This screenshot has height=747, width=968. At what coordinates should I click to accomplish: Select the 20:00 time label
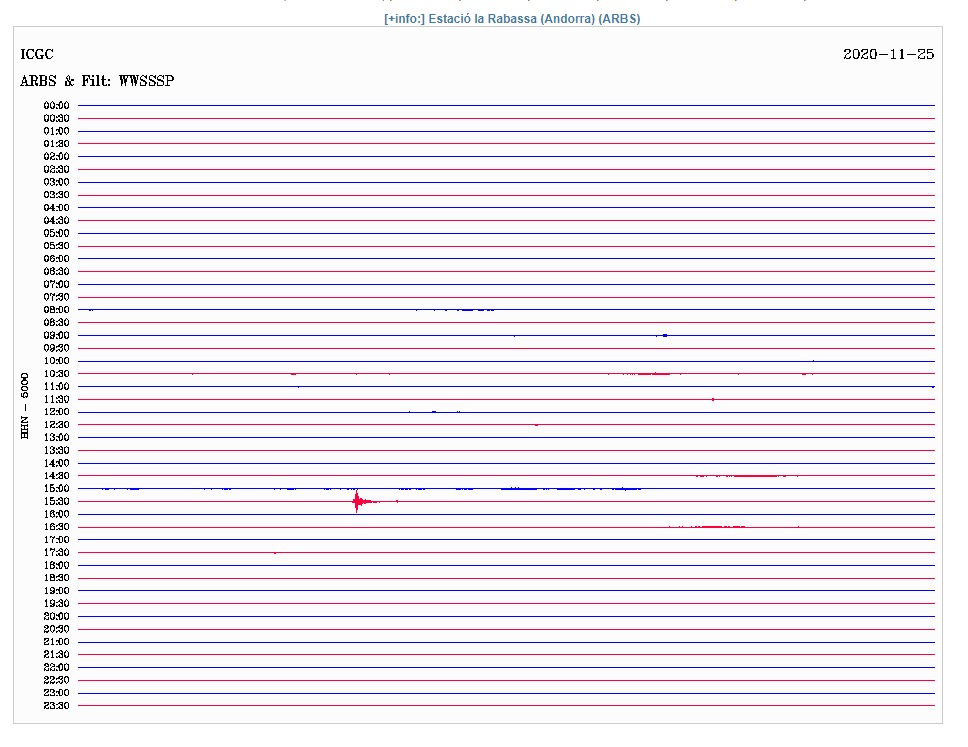pos(56,616)
